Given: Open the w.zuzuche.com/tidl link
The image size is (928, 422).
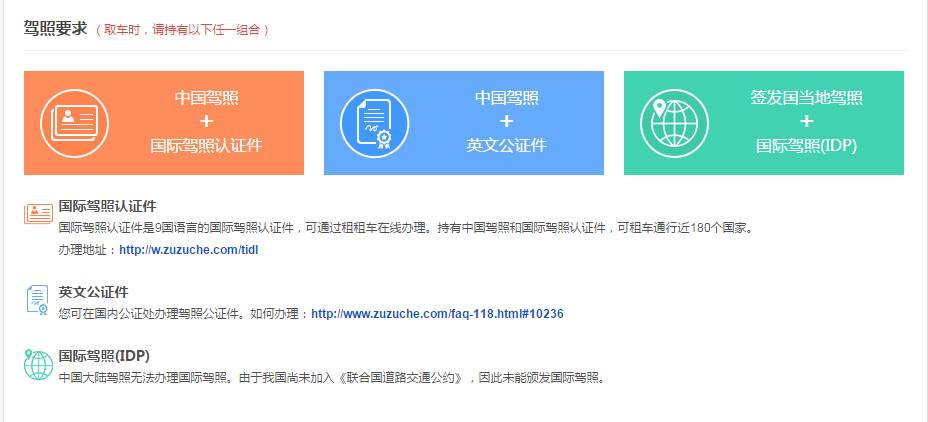Looking at the screenshot, I should 189,250.
